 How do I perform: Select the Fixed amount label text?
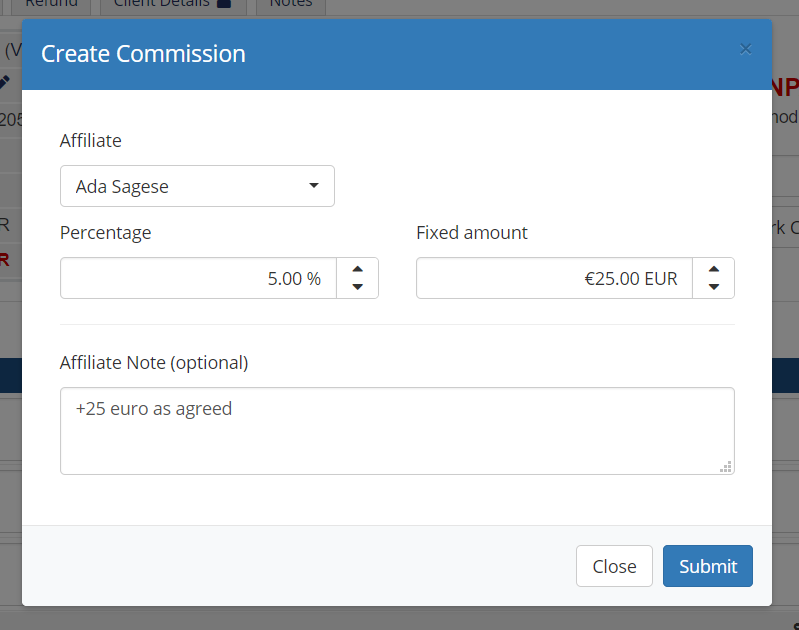tap(472, 233)
